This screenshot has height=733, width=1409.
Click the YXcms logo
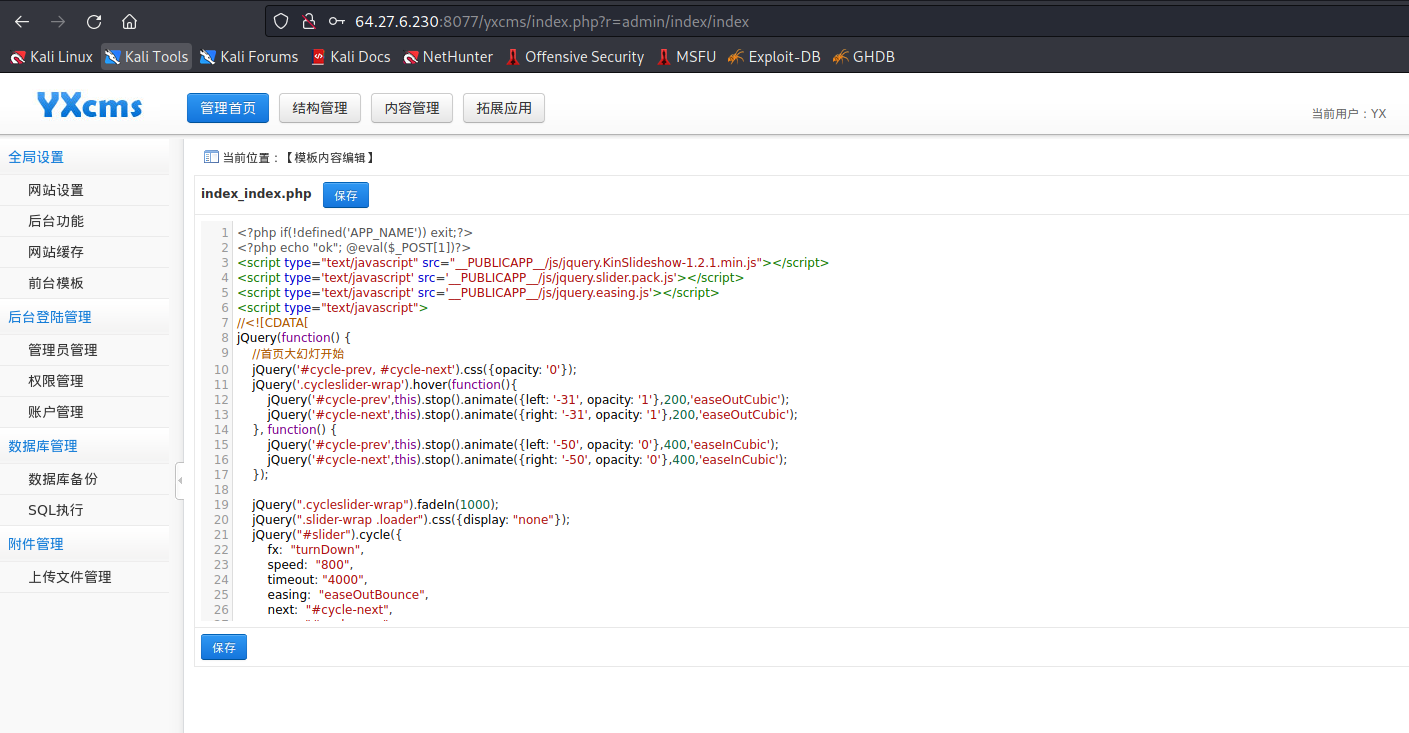coord(89,105)
